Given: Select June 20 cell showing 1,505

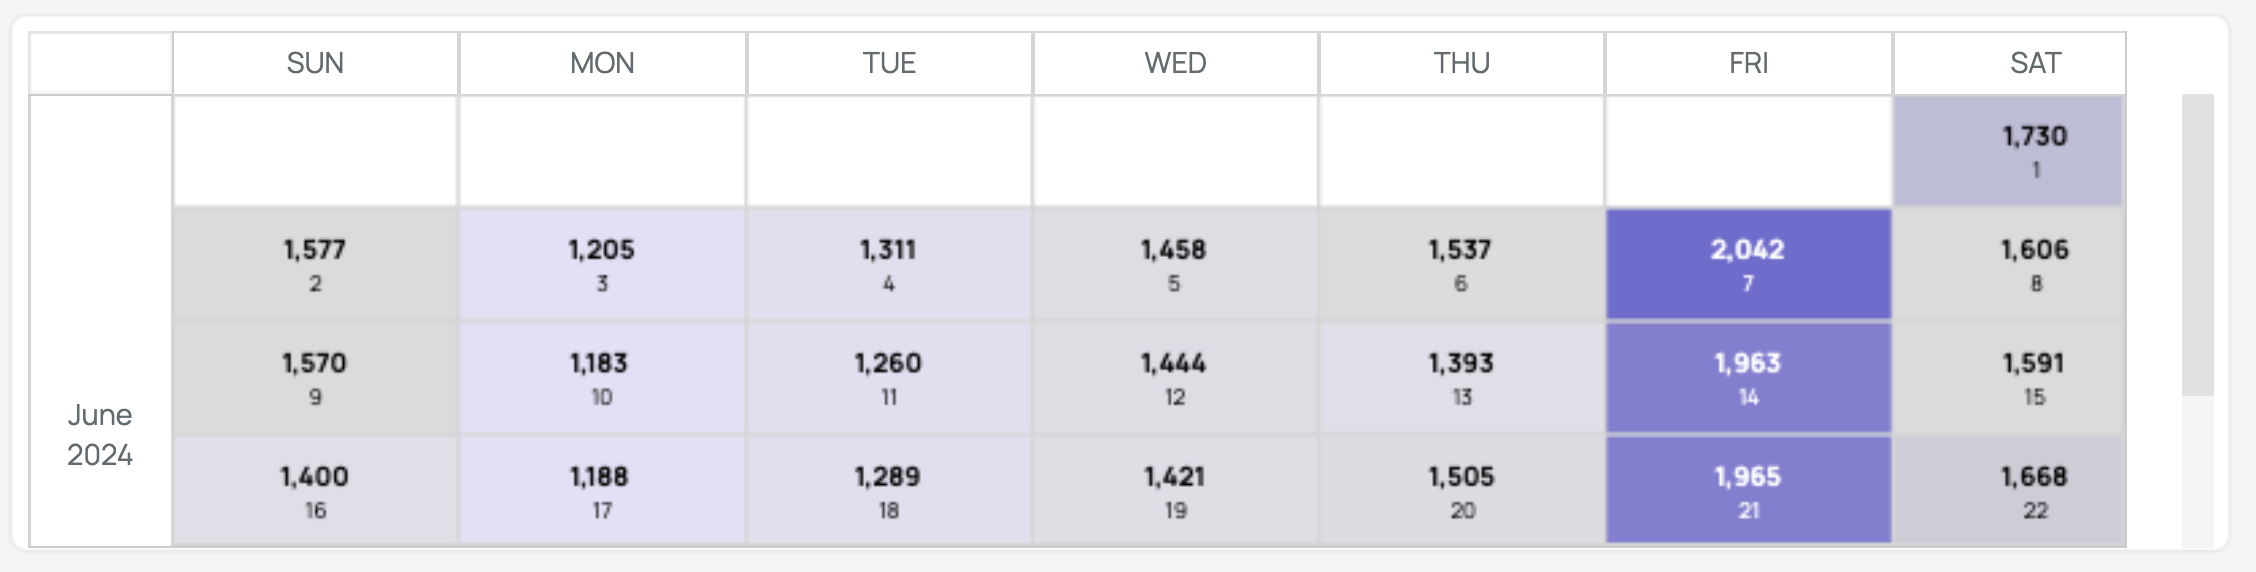Looking at the screenshot, I should pos(1462,491).
